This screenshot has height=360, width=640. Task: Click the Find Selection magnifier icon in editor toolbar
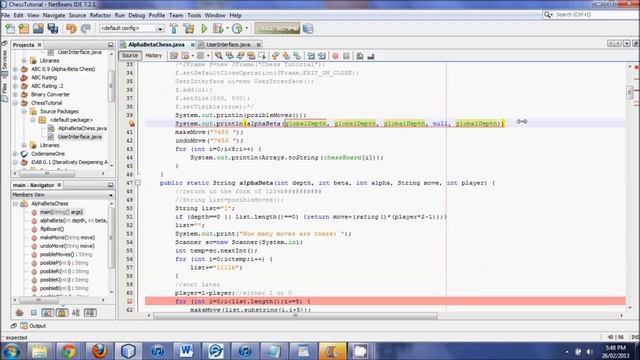(219, 56)
